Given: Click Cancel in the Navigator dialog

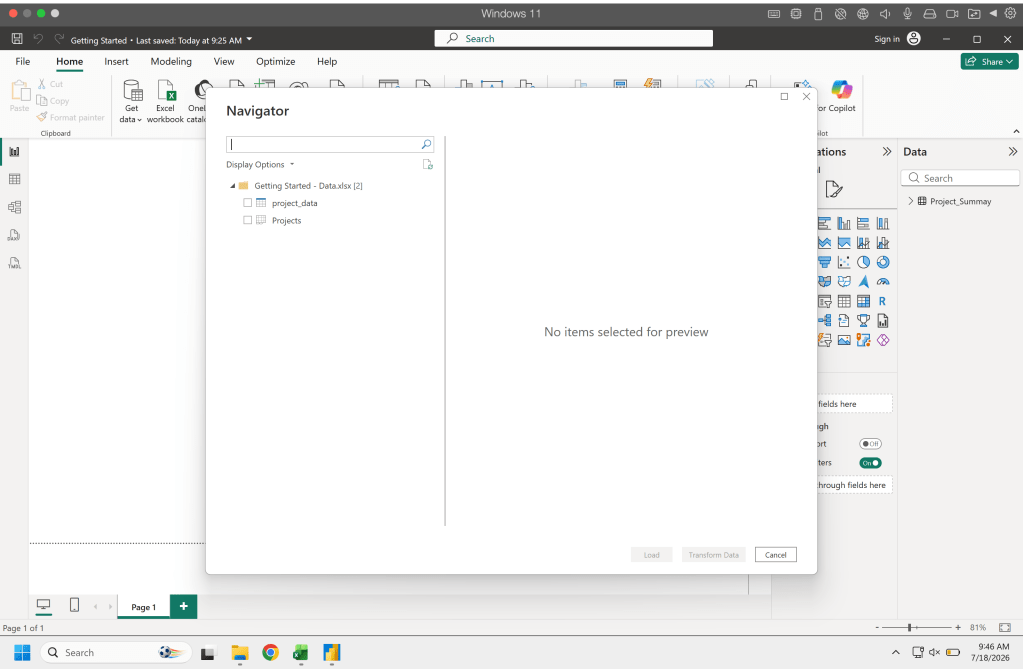Looking at the screenshot, I should (x=776, y=555).
